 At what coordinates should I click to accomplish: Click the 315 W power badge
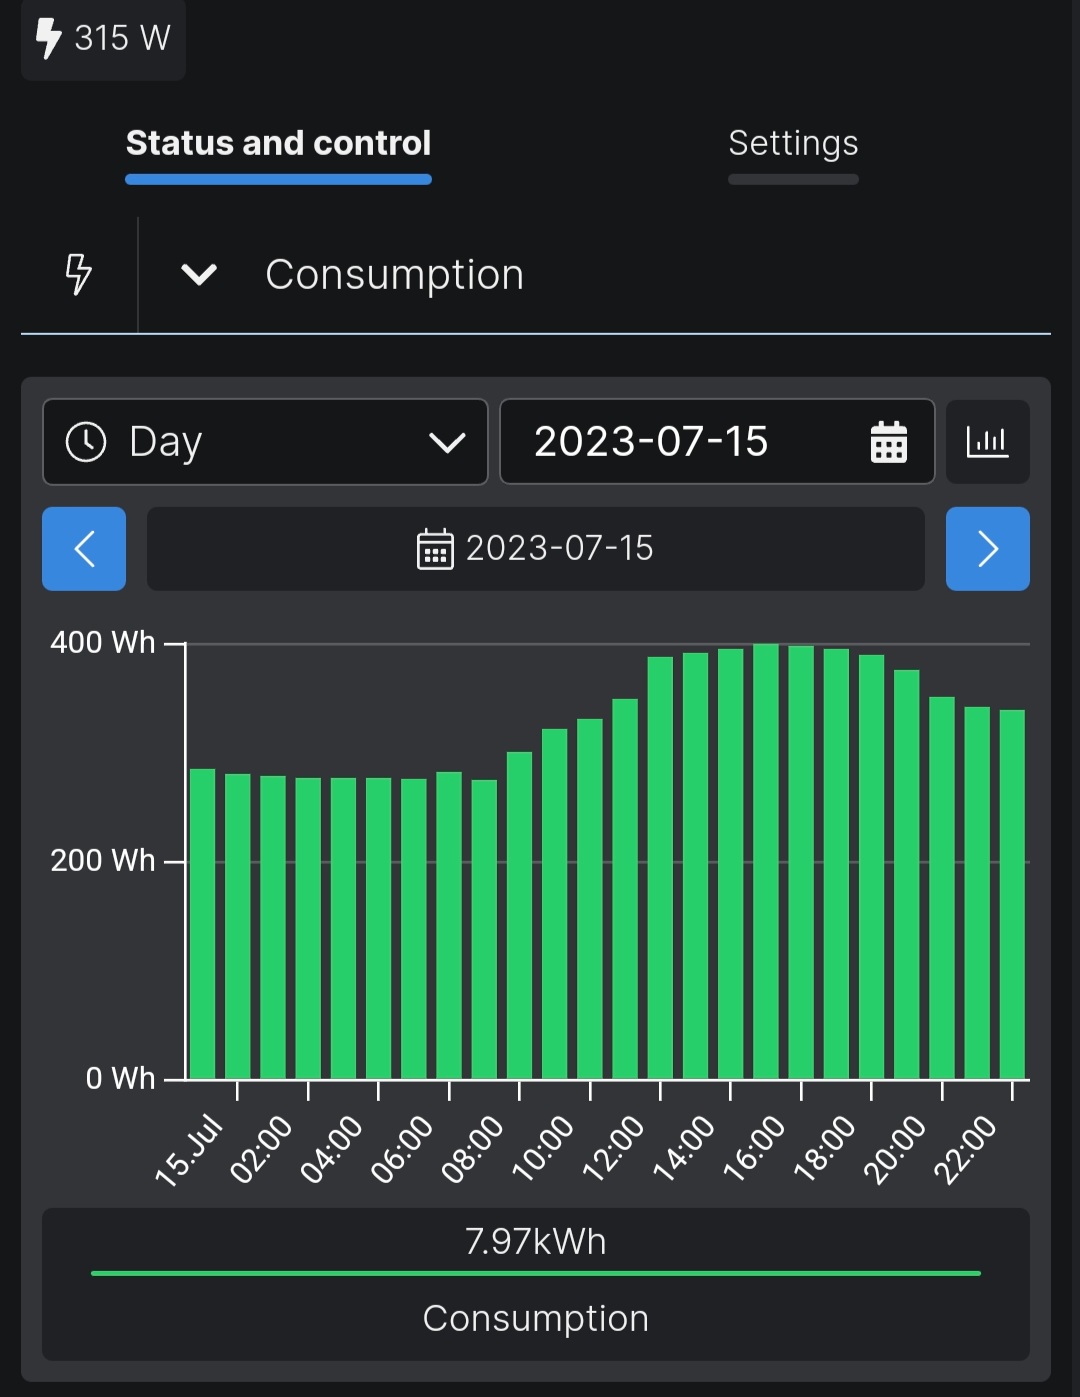[x=104, y=38]
